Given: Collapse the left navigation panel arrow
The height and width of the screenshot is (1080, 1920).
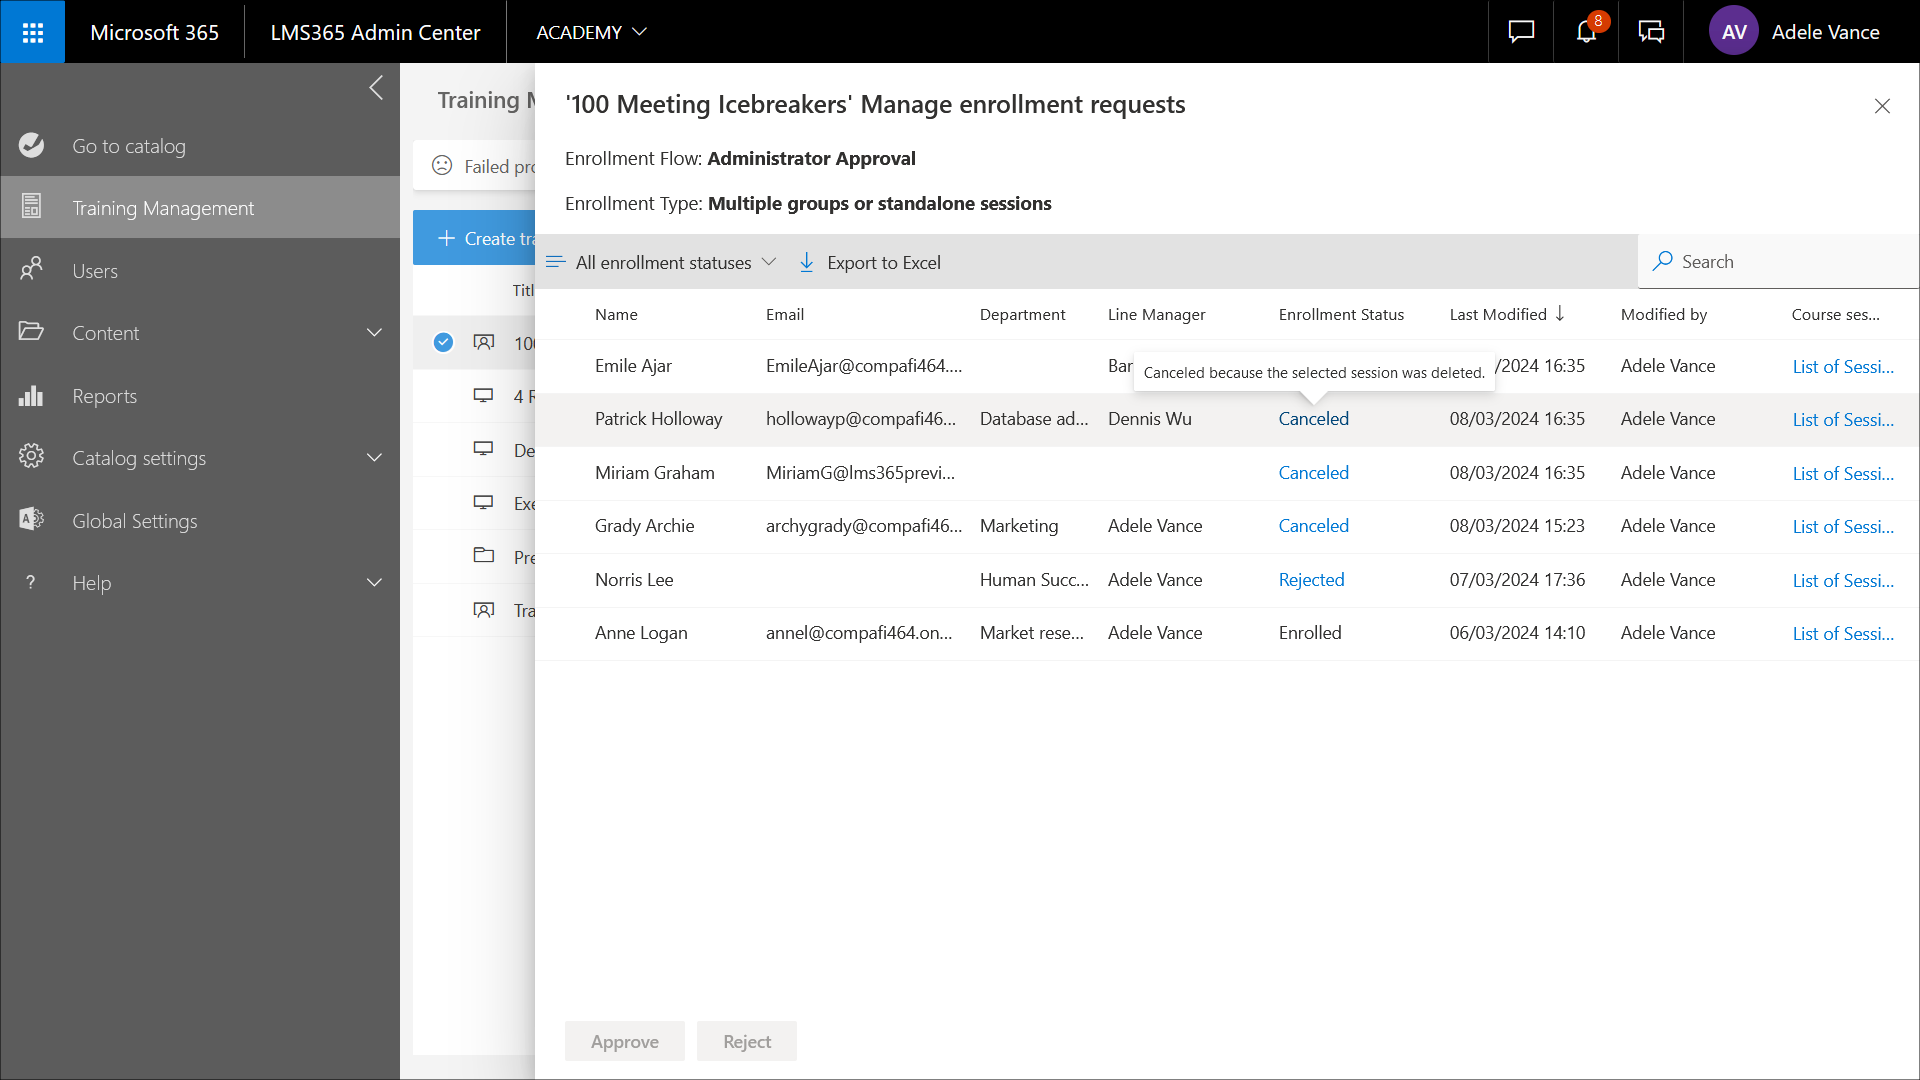Looking at the screenshot, I should click(x=376, y=88).
